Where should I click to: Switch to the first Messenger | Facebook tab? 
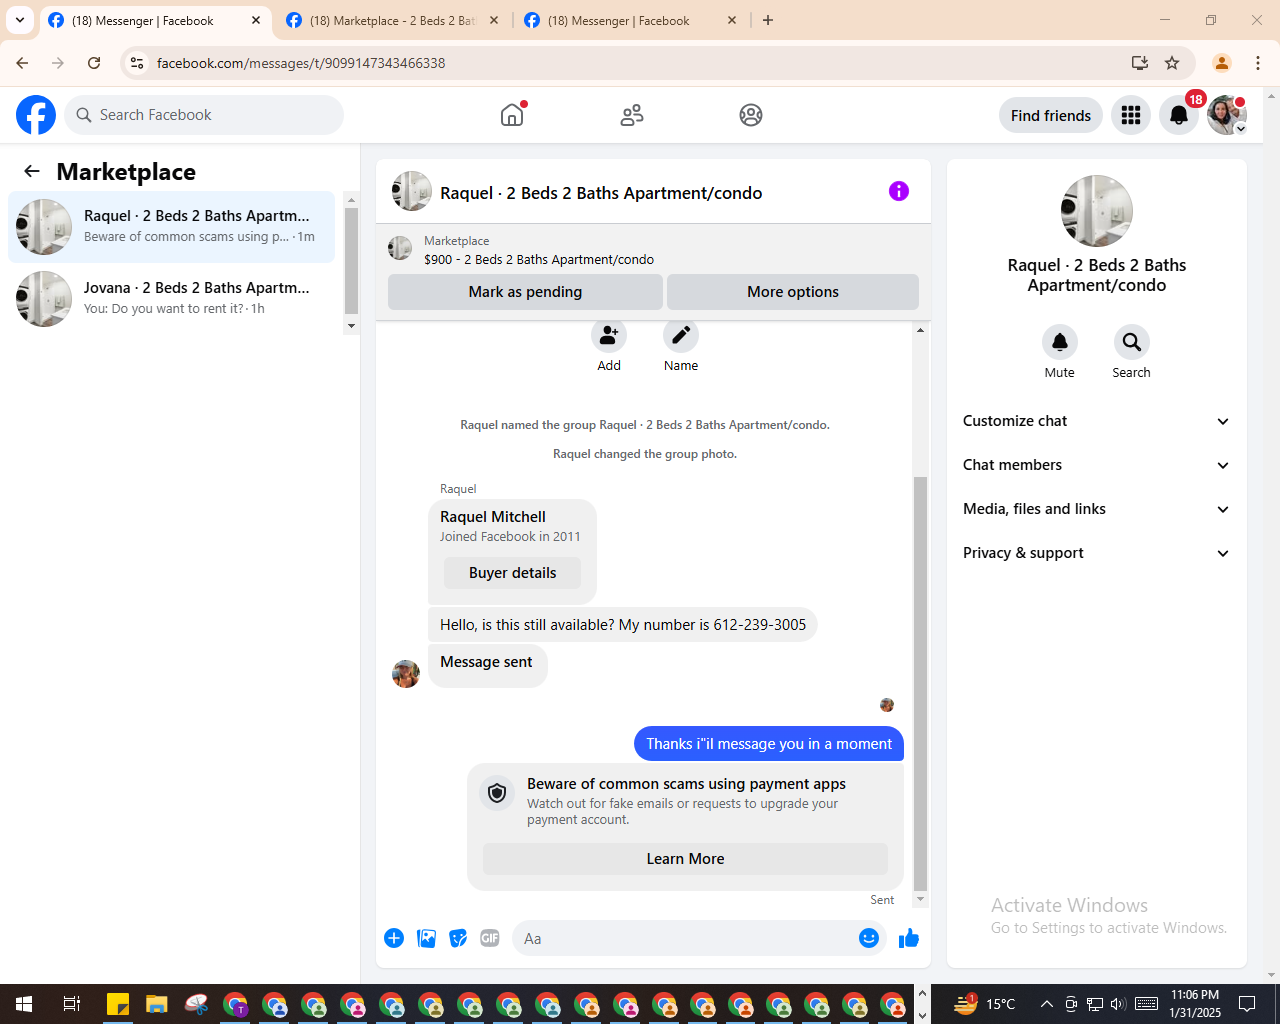(x=143, y=20)
